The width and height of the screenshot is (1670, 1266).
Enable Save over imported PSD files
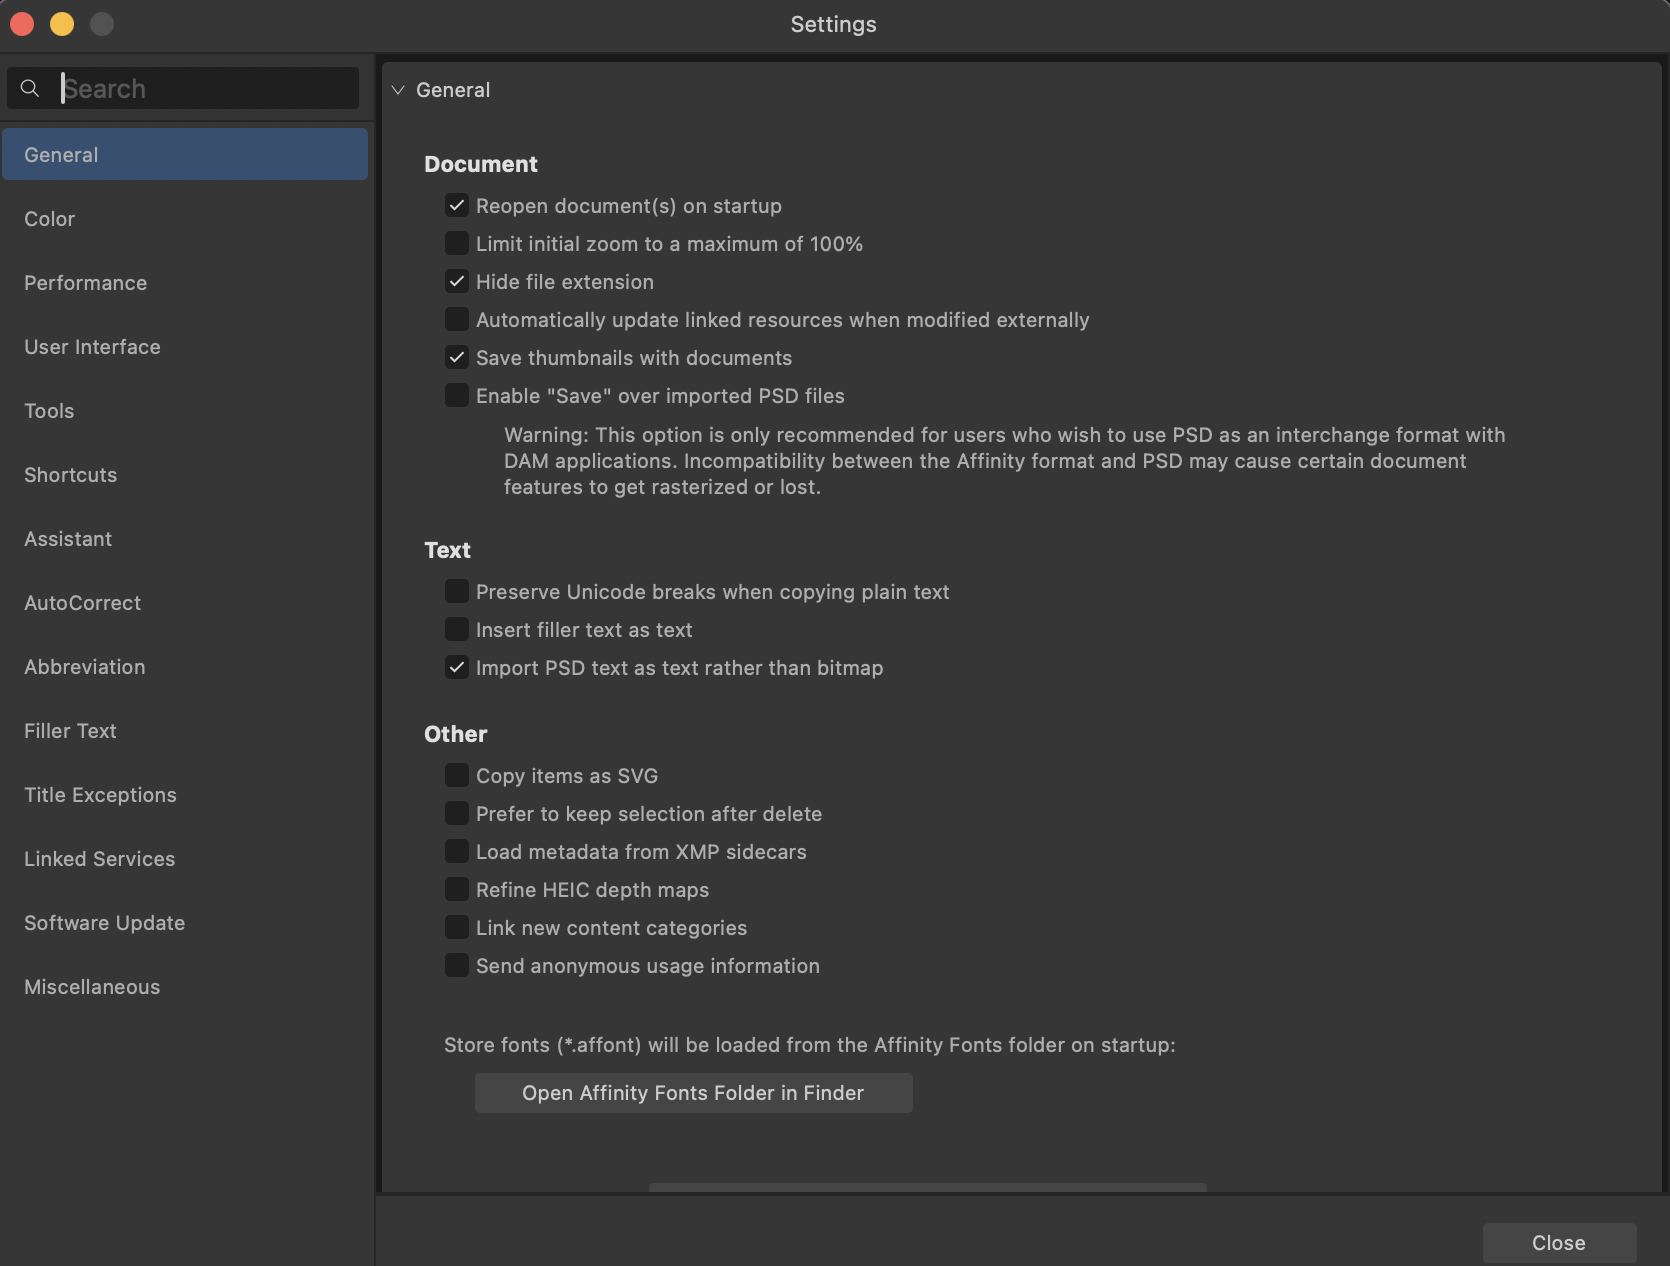457,396
